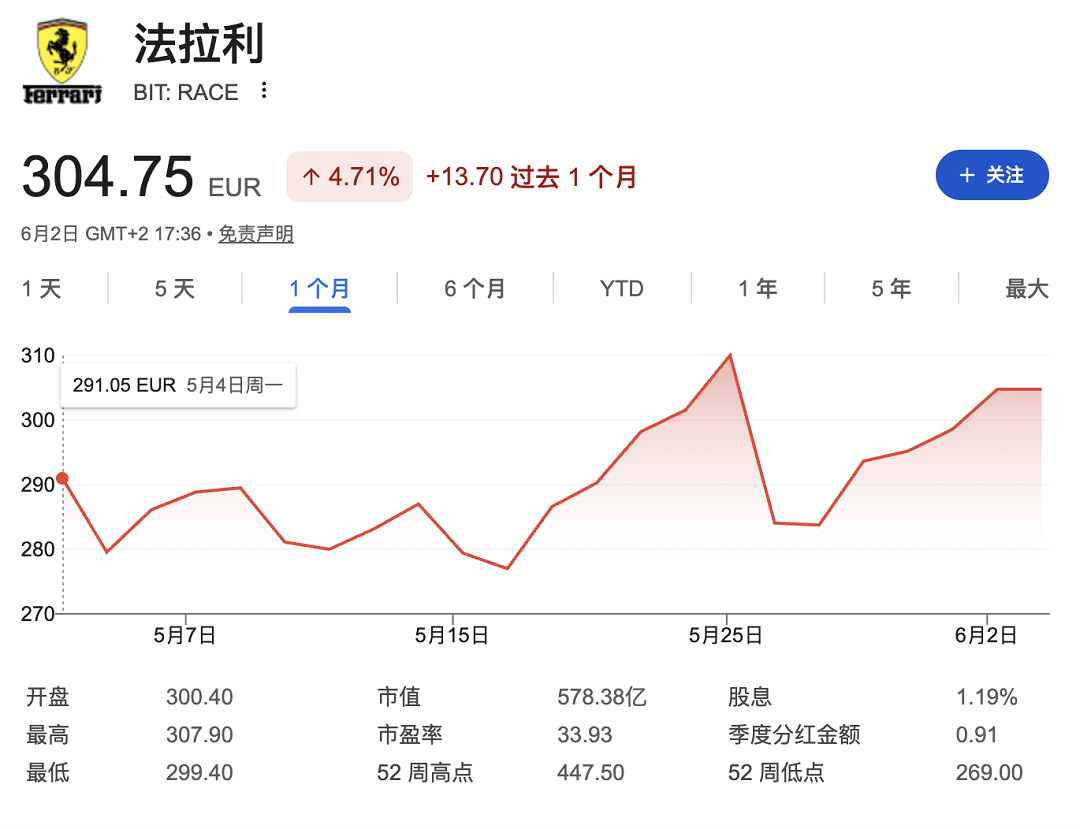Open the three-dot more options menu
The width and height of the screenshot is (1080, 829).
(264, 90)
